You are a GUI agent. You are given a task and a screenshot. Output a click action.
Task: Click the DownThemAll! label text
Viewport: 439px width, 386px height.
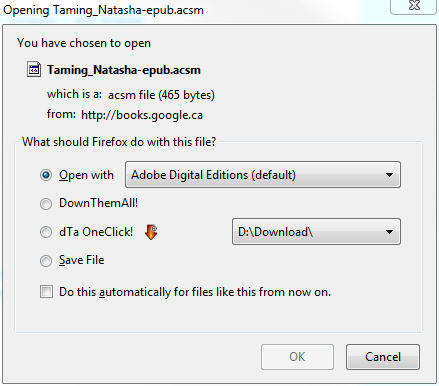click(x=98, y=203)
